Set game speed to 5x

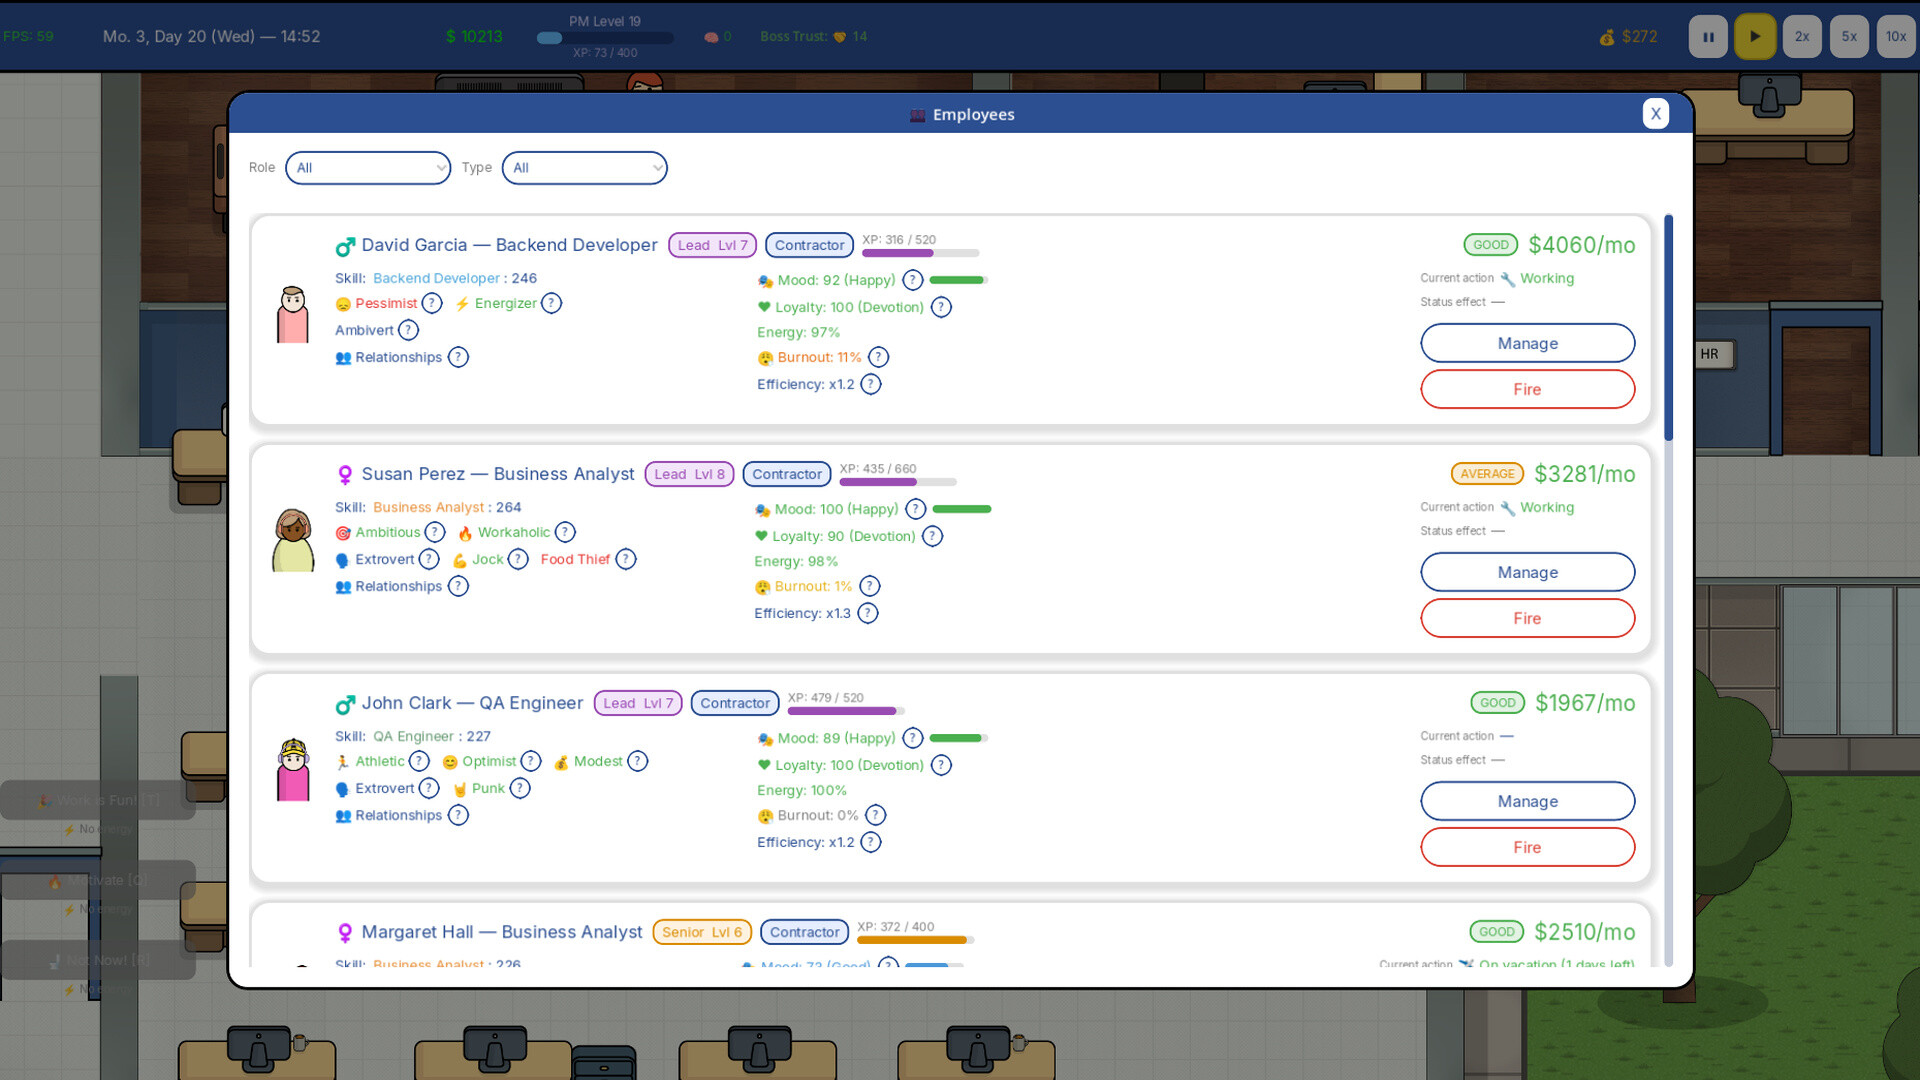click(1849, 37)
